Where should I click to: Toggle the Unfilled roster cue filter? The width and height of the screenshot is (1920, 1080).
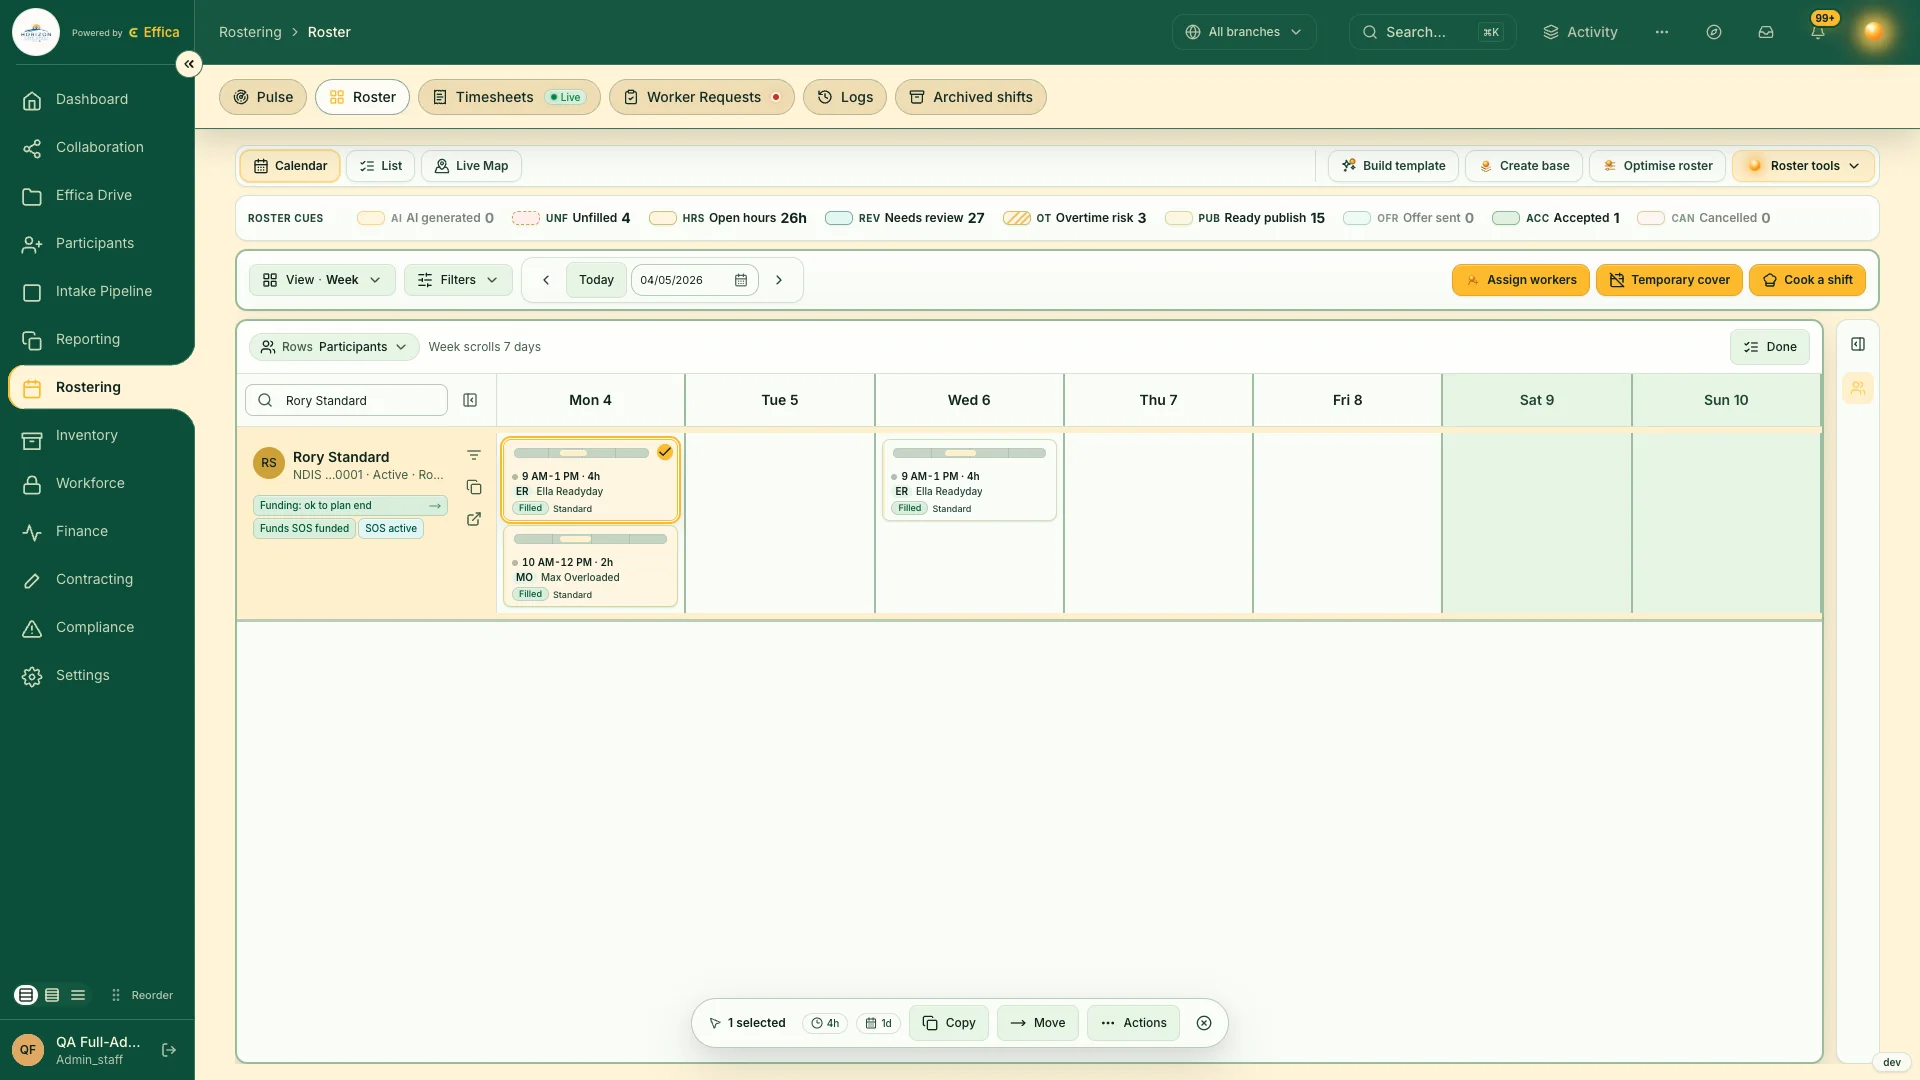tap(571, 218)
